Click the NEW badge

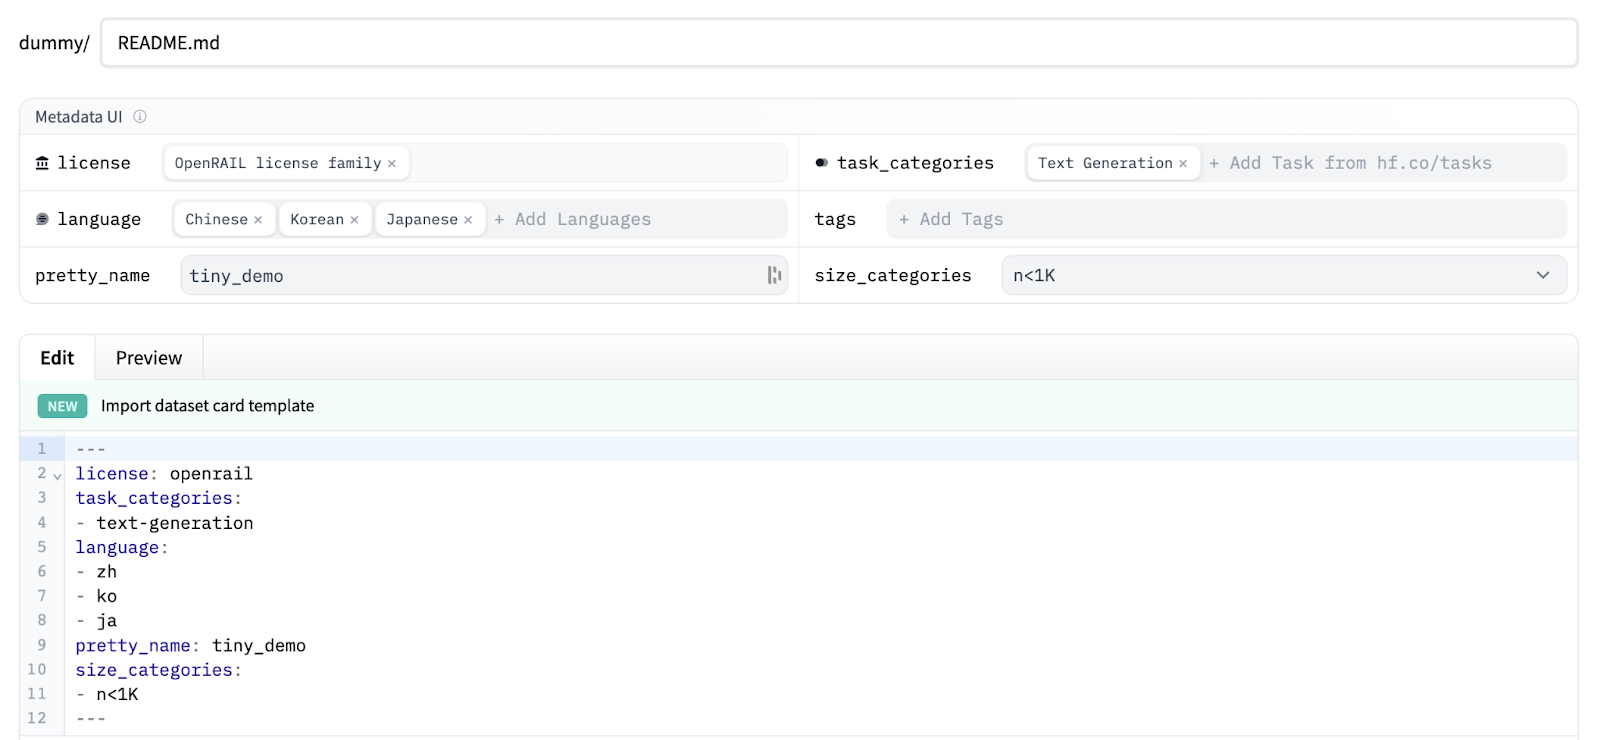coord(62,406)
